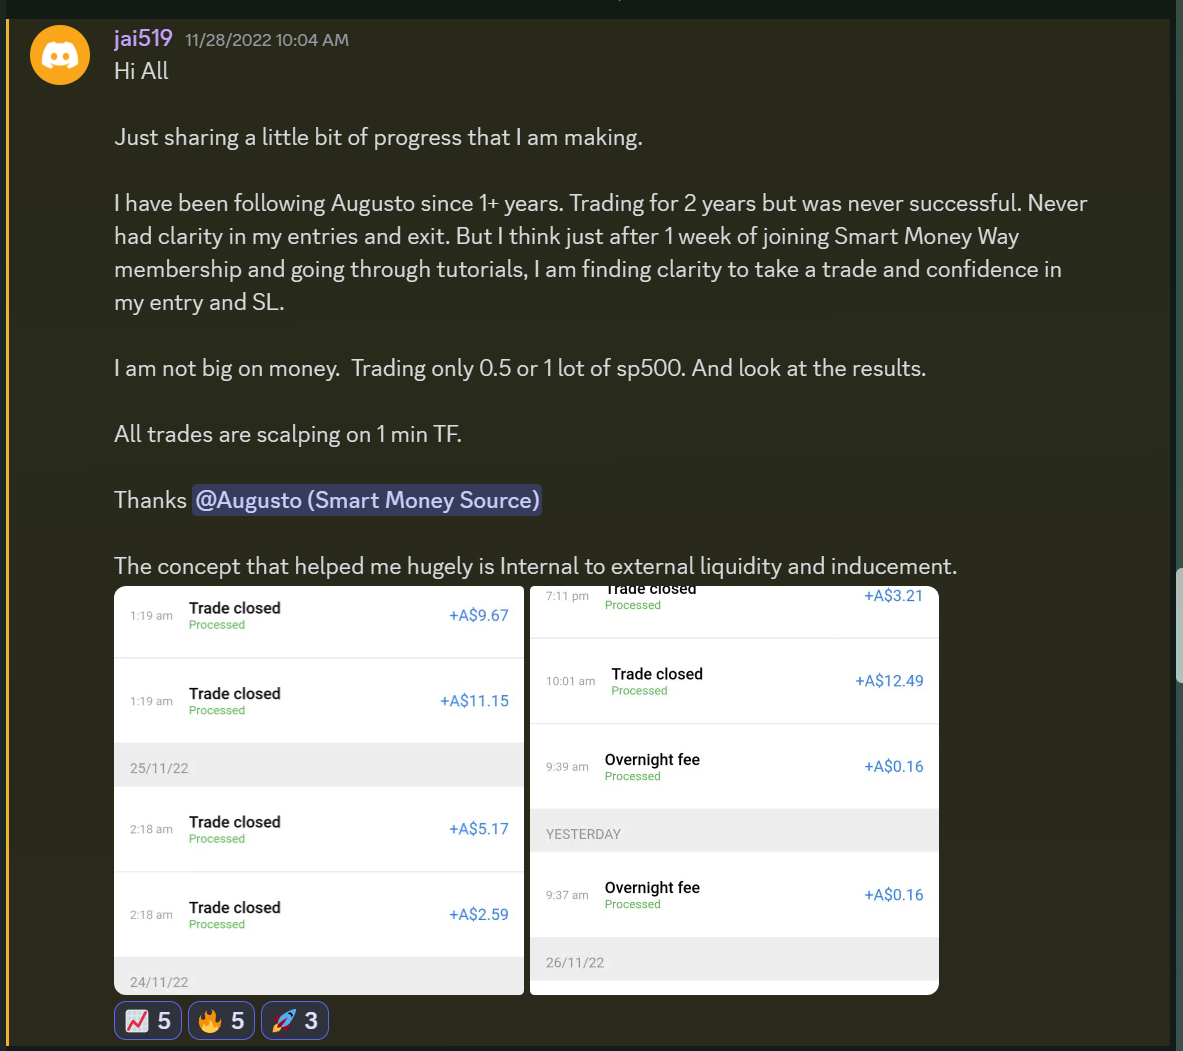Viewport: 1183px width, 1051px height.
Task: Toggle the fire reaction with 5 votes
Action: tap(221, 1021)
